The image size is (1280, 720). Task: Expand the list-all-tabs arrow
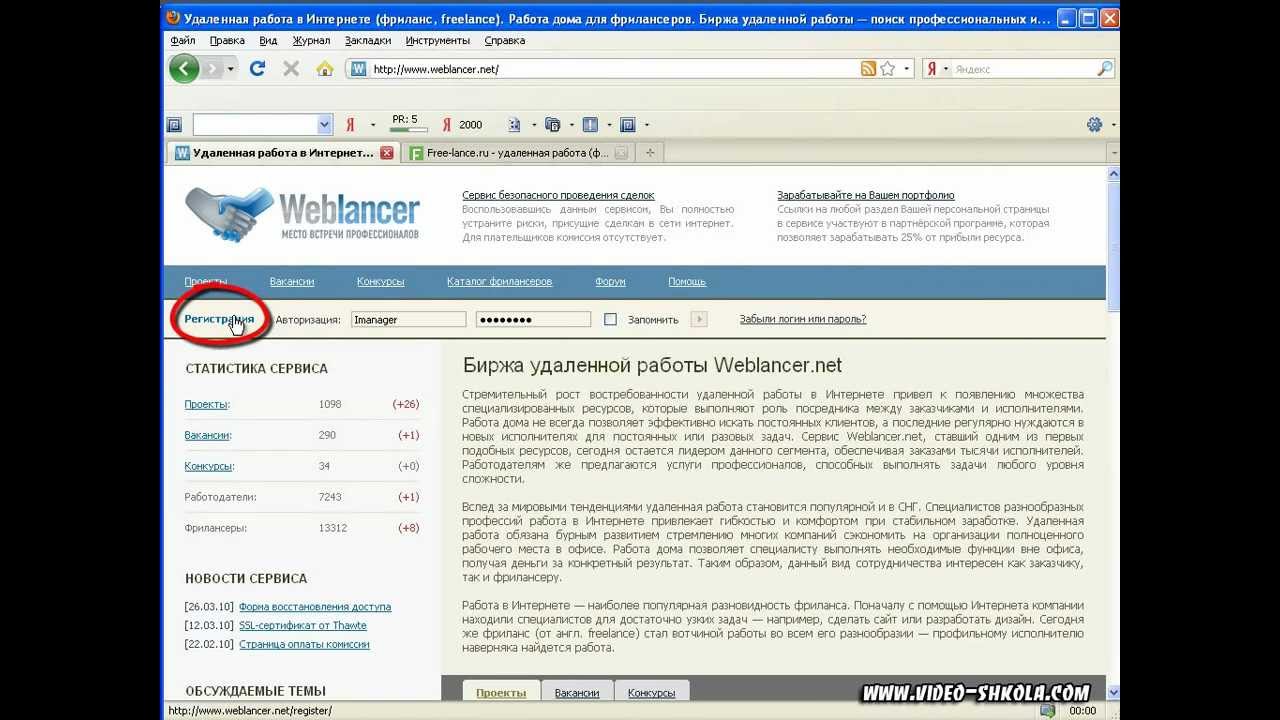[x=1112, y=153]
